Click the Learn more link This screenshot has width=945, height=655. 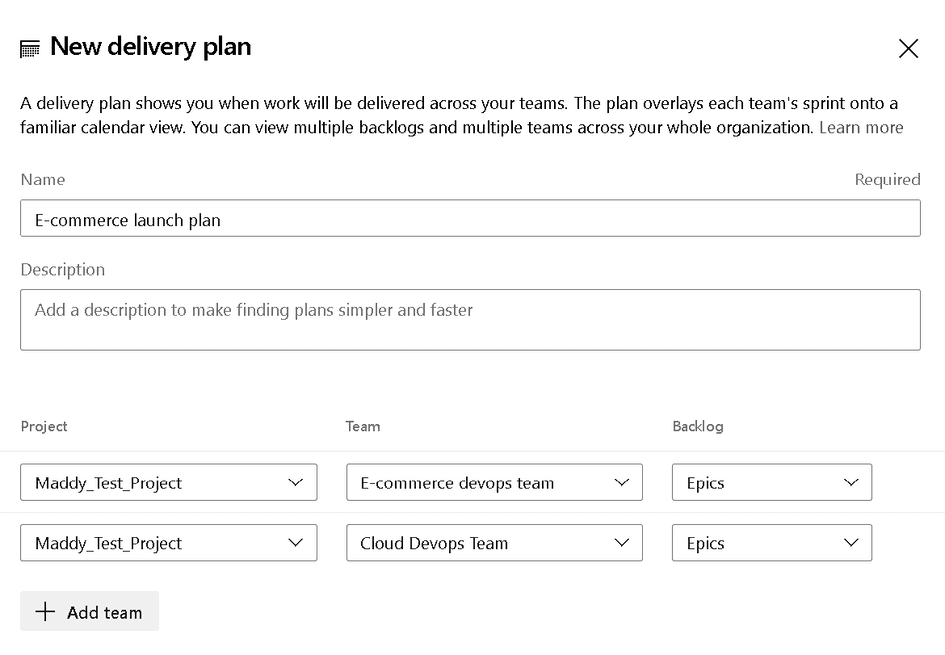(x=861, y=127)
